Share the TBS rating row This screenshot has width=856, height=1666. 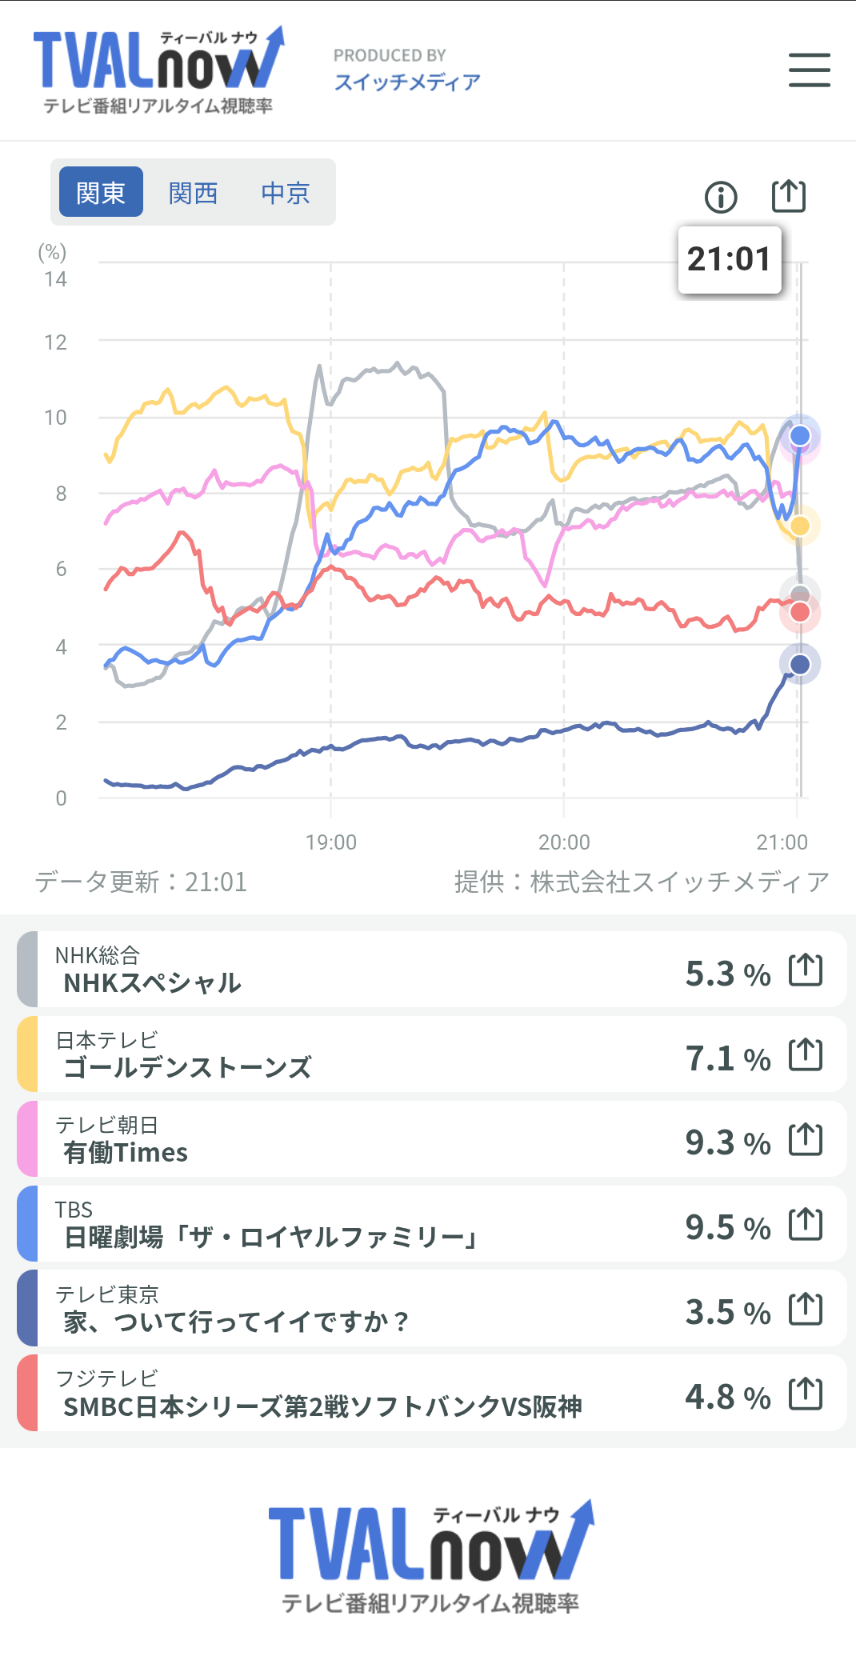pos(805,1224)
